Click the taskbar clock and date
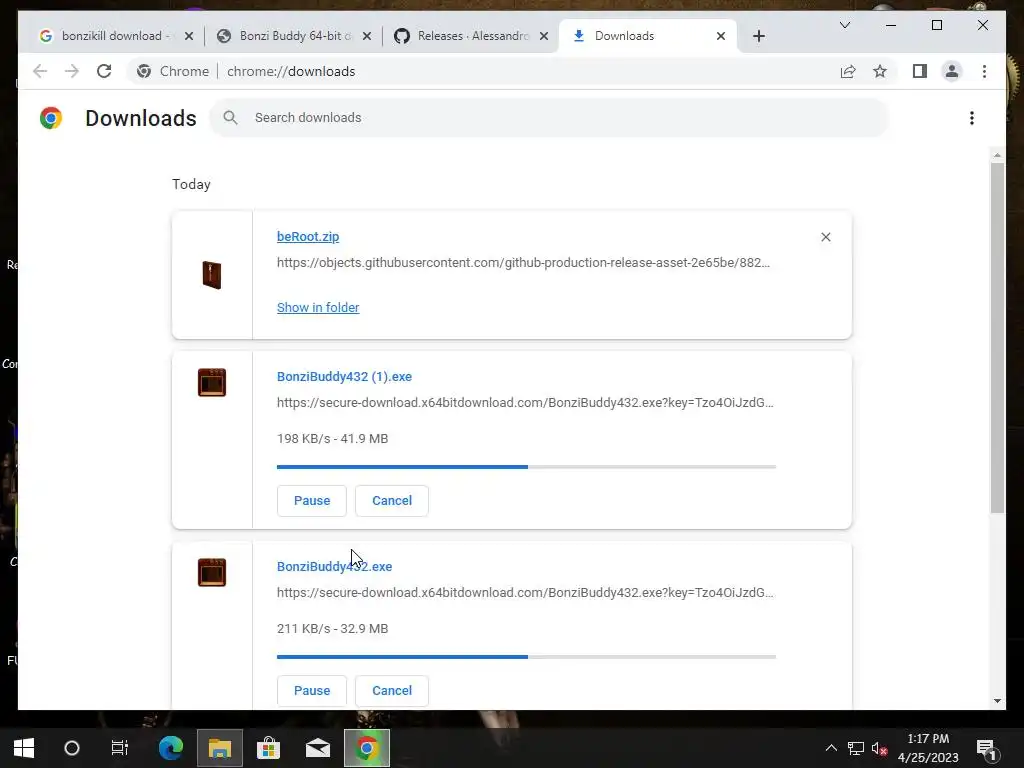This screenshot has height=768, width=1024. point(928,748)
